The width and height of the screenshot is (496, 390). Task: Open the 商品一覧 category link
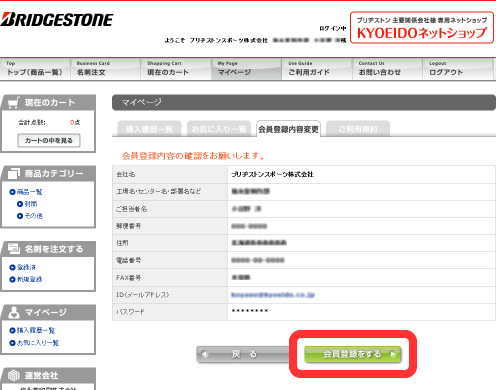pyautogui.click(x=29, y=192)
